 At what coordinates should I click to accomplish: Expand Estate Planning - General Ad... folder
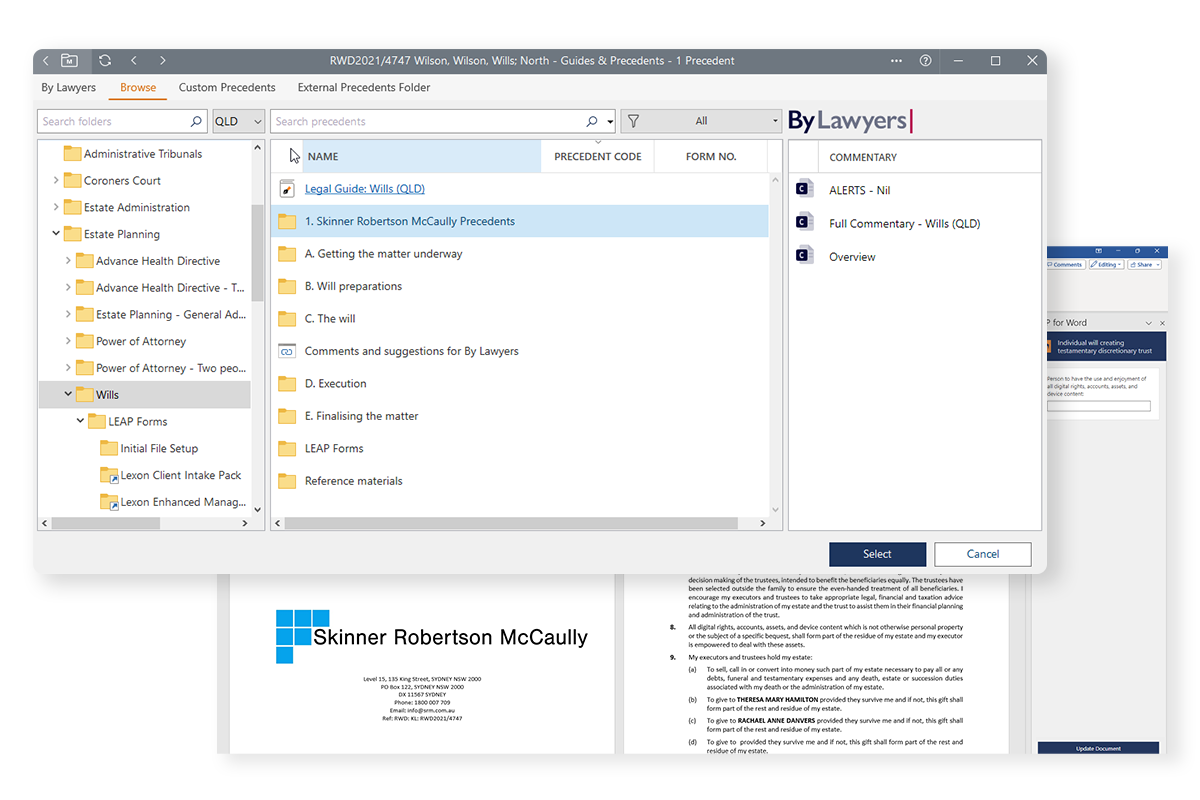[68, 315]
